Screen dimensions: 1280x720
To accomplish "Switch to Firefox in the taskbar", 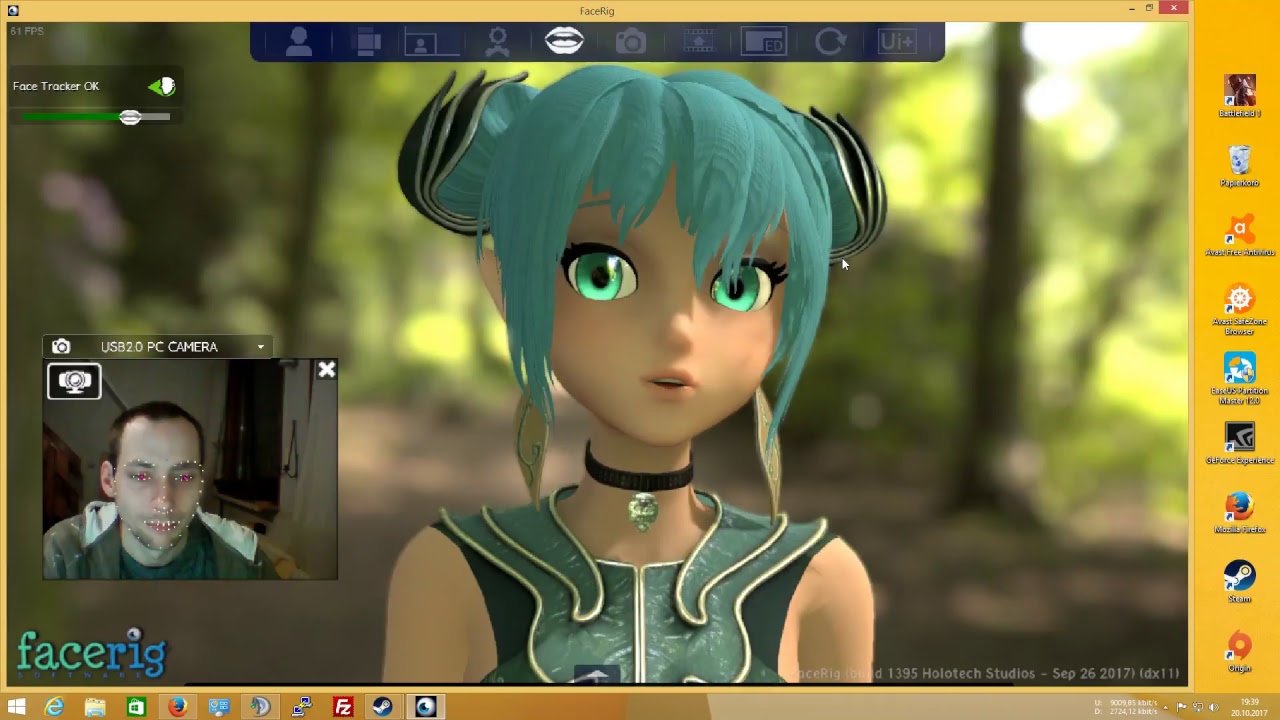I will tap(178, 707).
